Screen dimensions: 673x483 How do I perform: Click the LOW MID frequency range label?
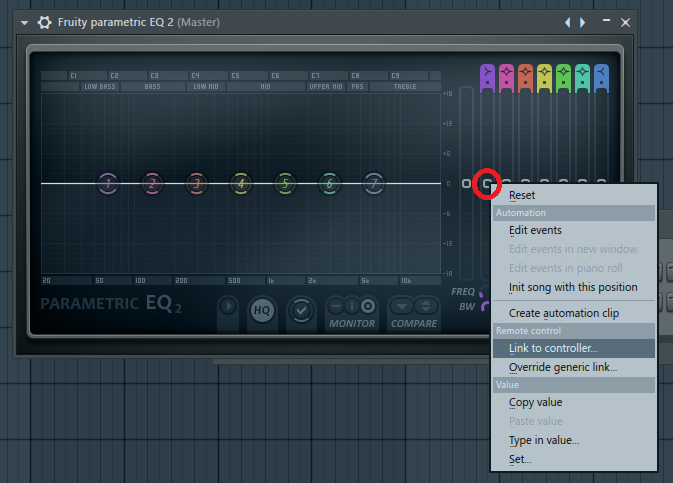[x=206, y=87]
